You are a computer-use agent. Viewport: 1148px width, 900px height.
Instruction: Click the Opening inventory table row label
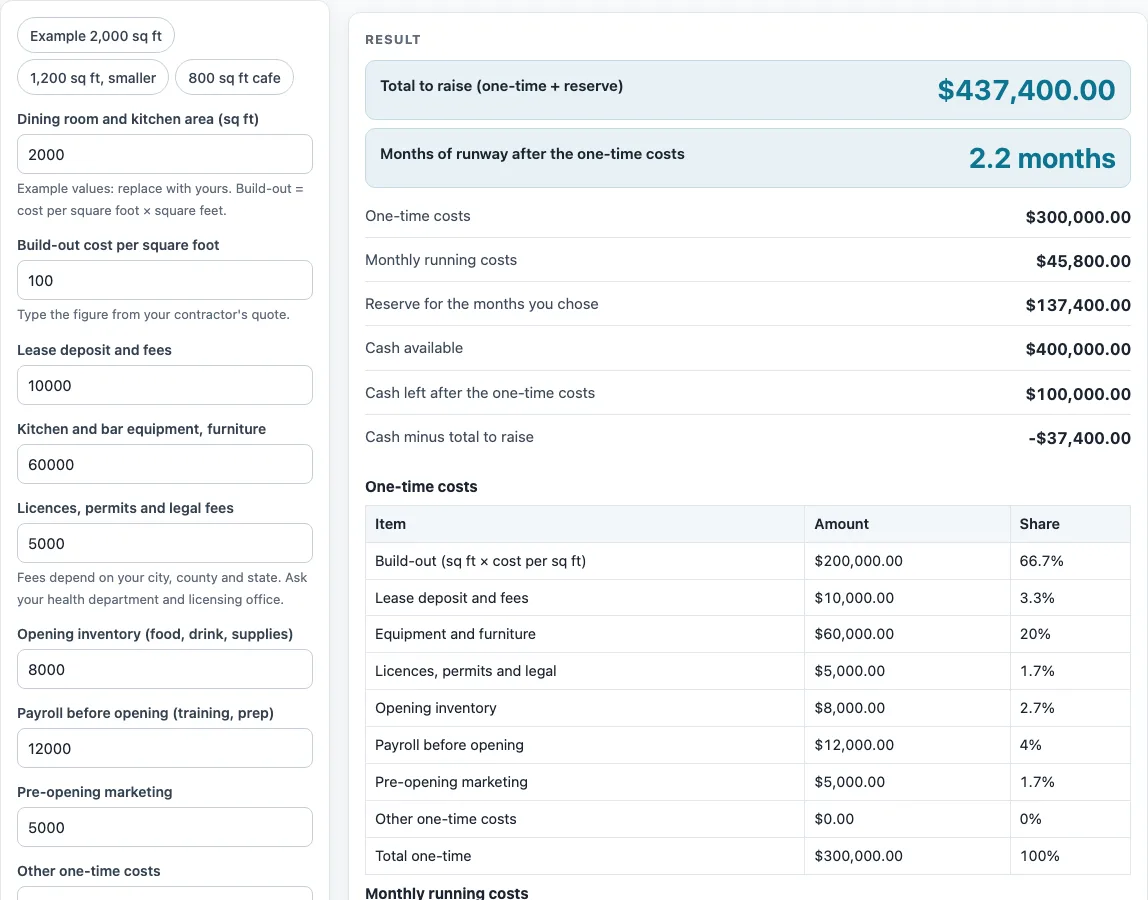point(436,708)
